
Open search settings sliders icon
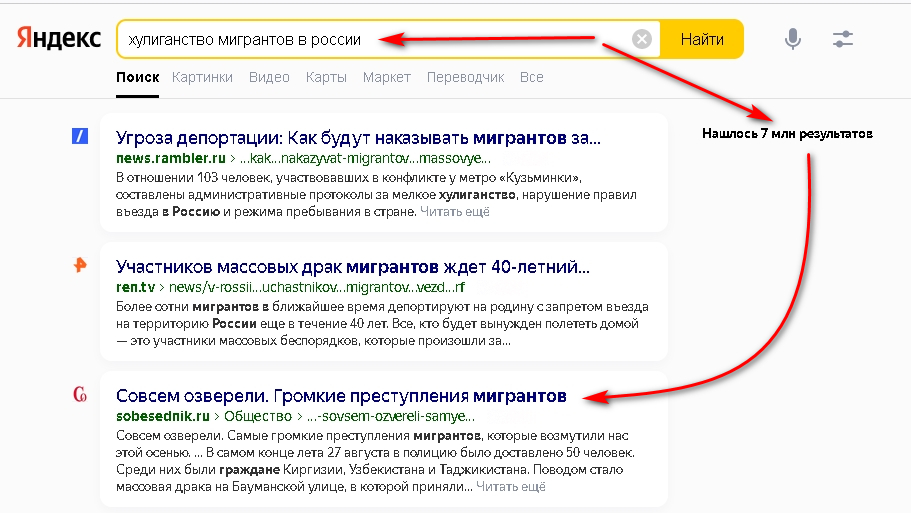[842, 40]
